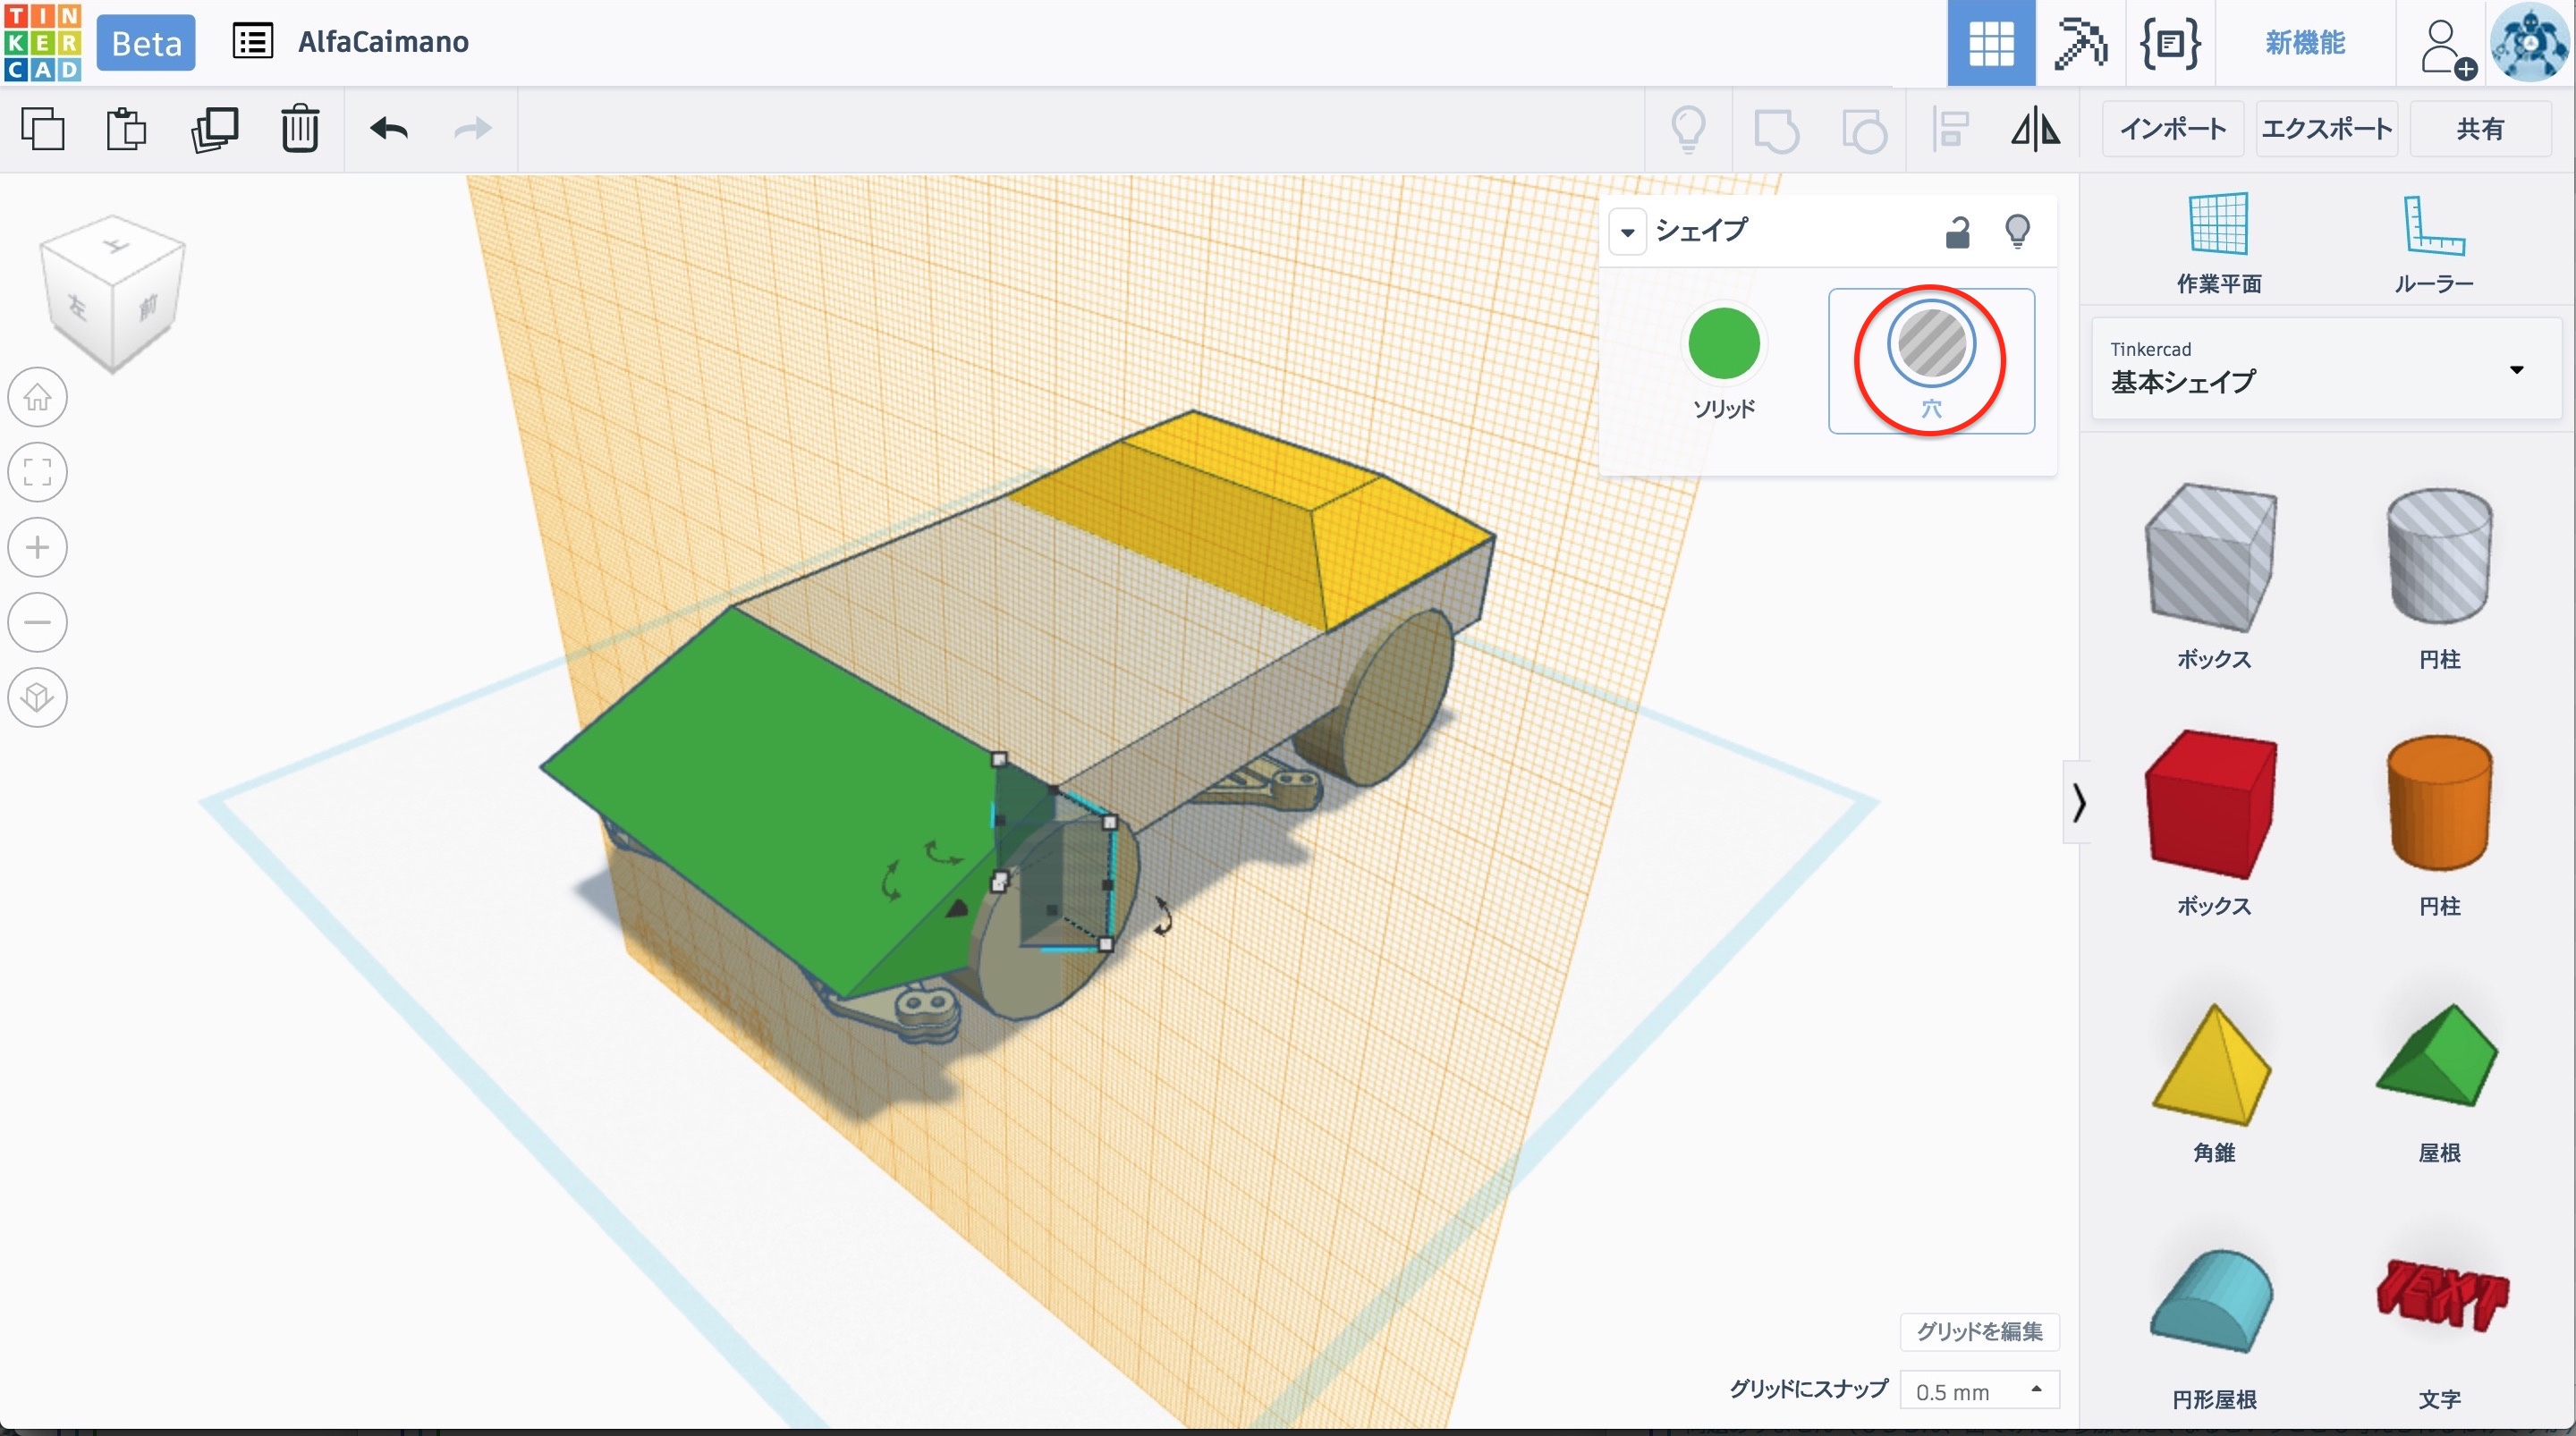Click the Import button
This screenshot has width=2576, height=1436.
tap(2172, 129)
